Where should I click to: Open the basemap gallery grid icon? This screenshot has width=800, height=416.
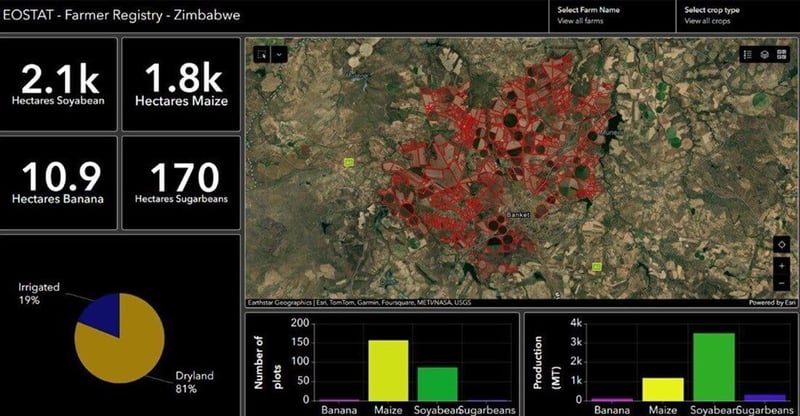coord(780,54)
